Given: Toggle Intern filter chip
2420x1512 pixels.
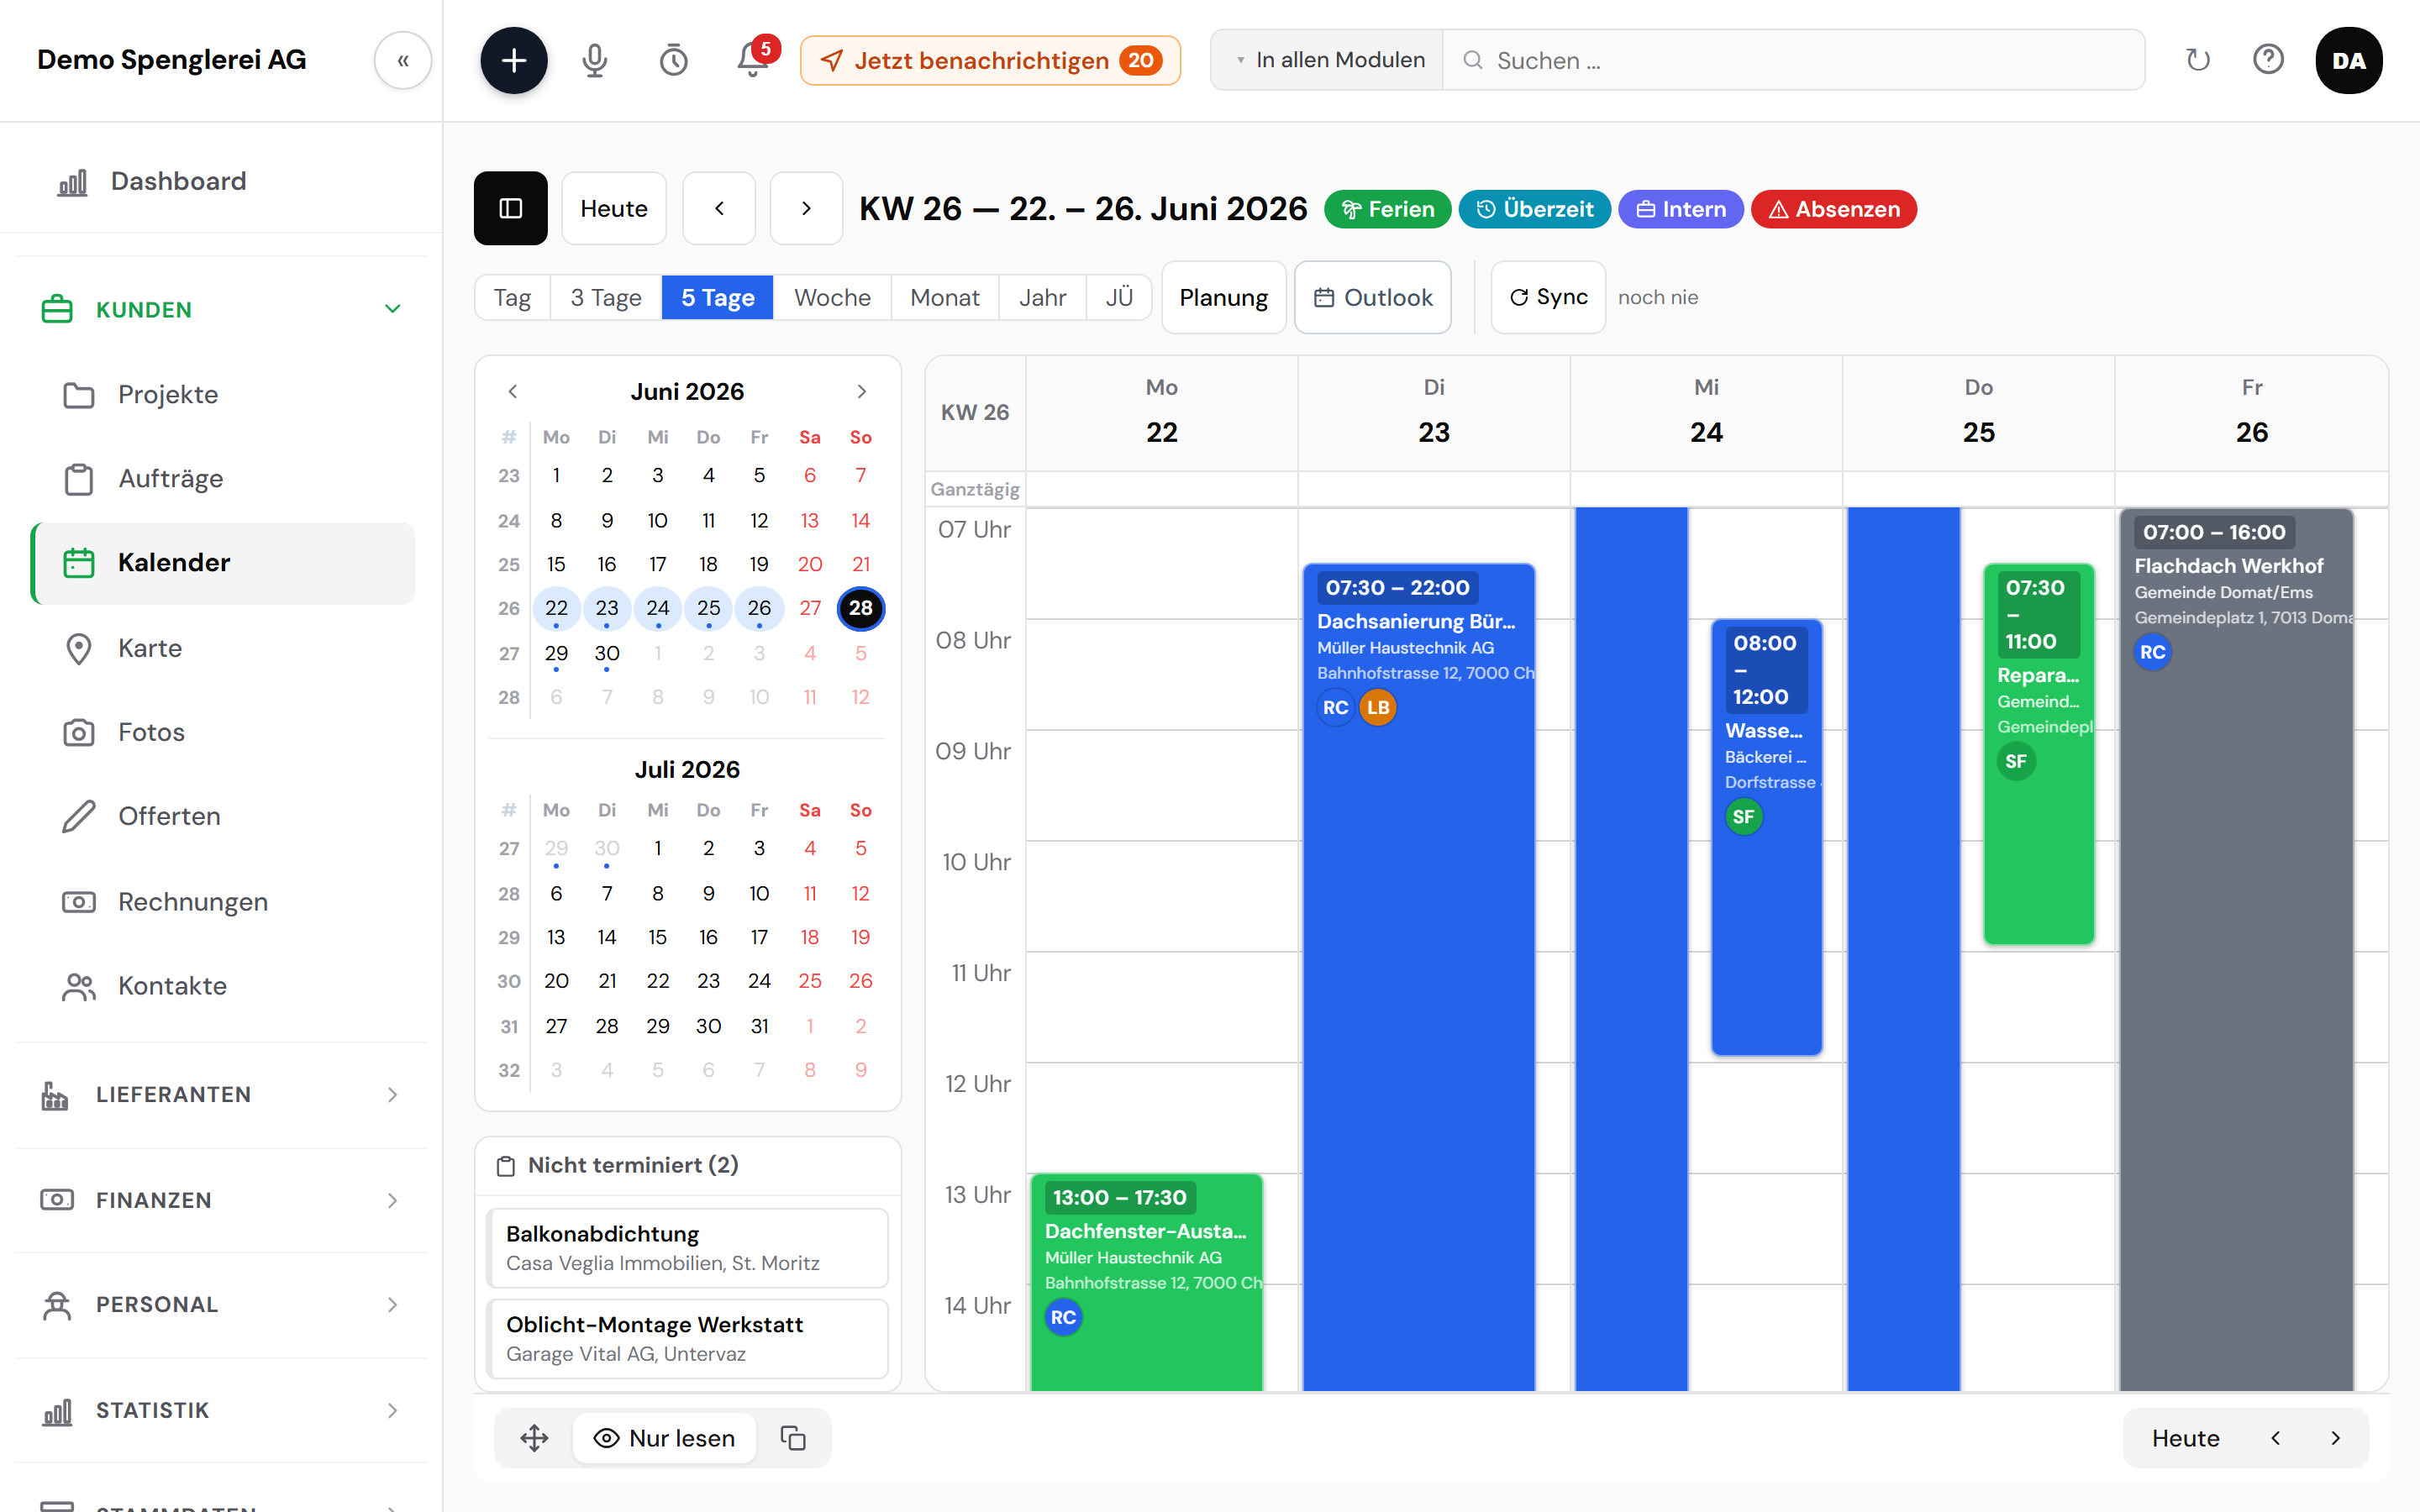Looking at the screenshot, I should point(1680,209).
